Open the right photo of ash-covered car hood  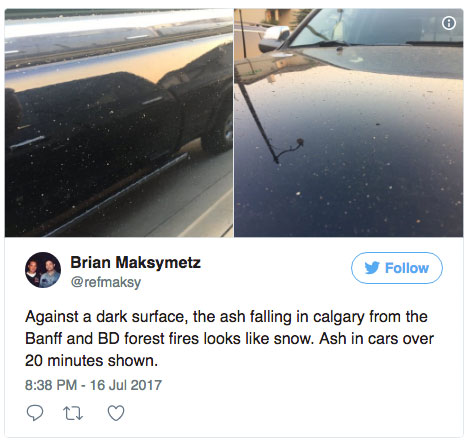click(x=349, y=123)
